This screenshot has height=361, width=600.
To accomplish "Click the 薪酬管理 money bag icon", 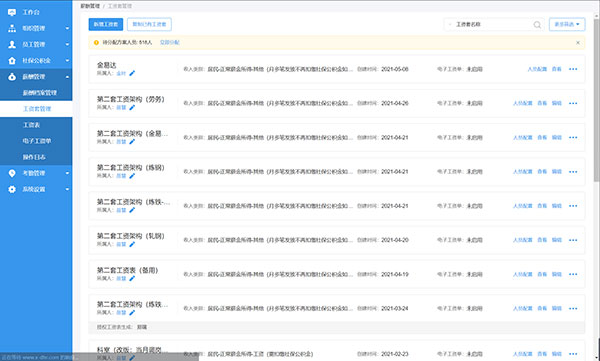I will click(12, 77).
